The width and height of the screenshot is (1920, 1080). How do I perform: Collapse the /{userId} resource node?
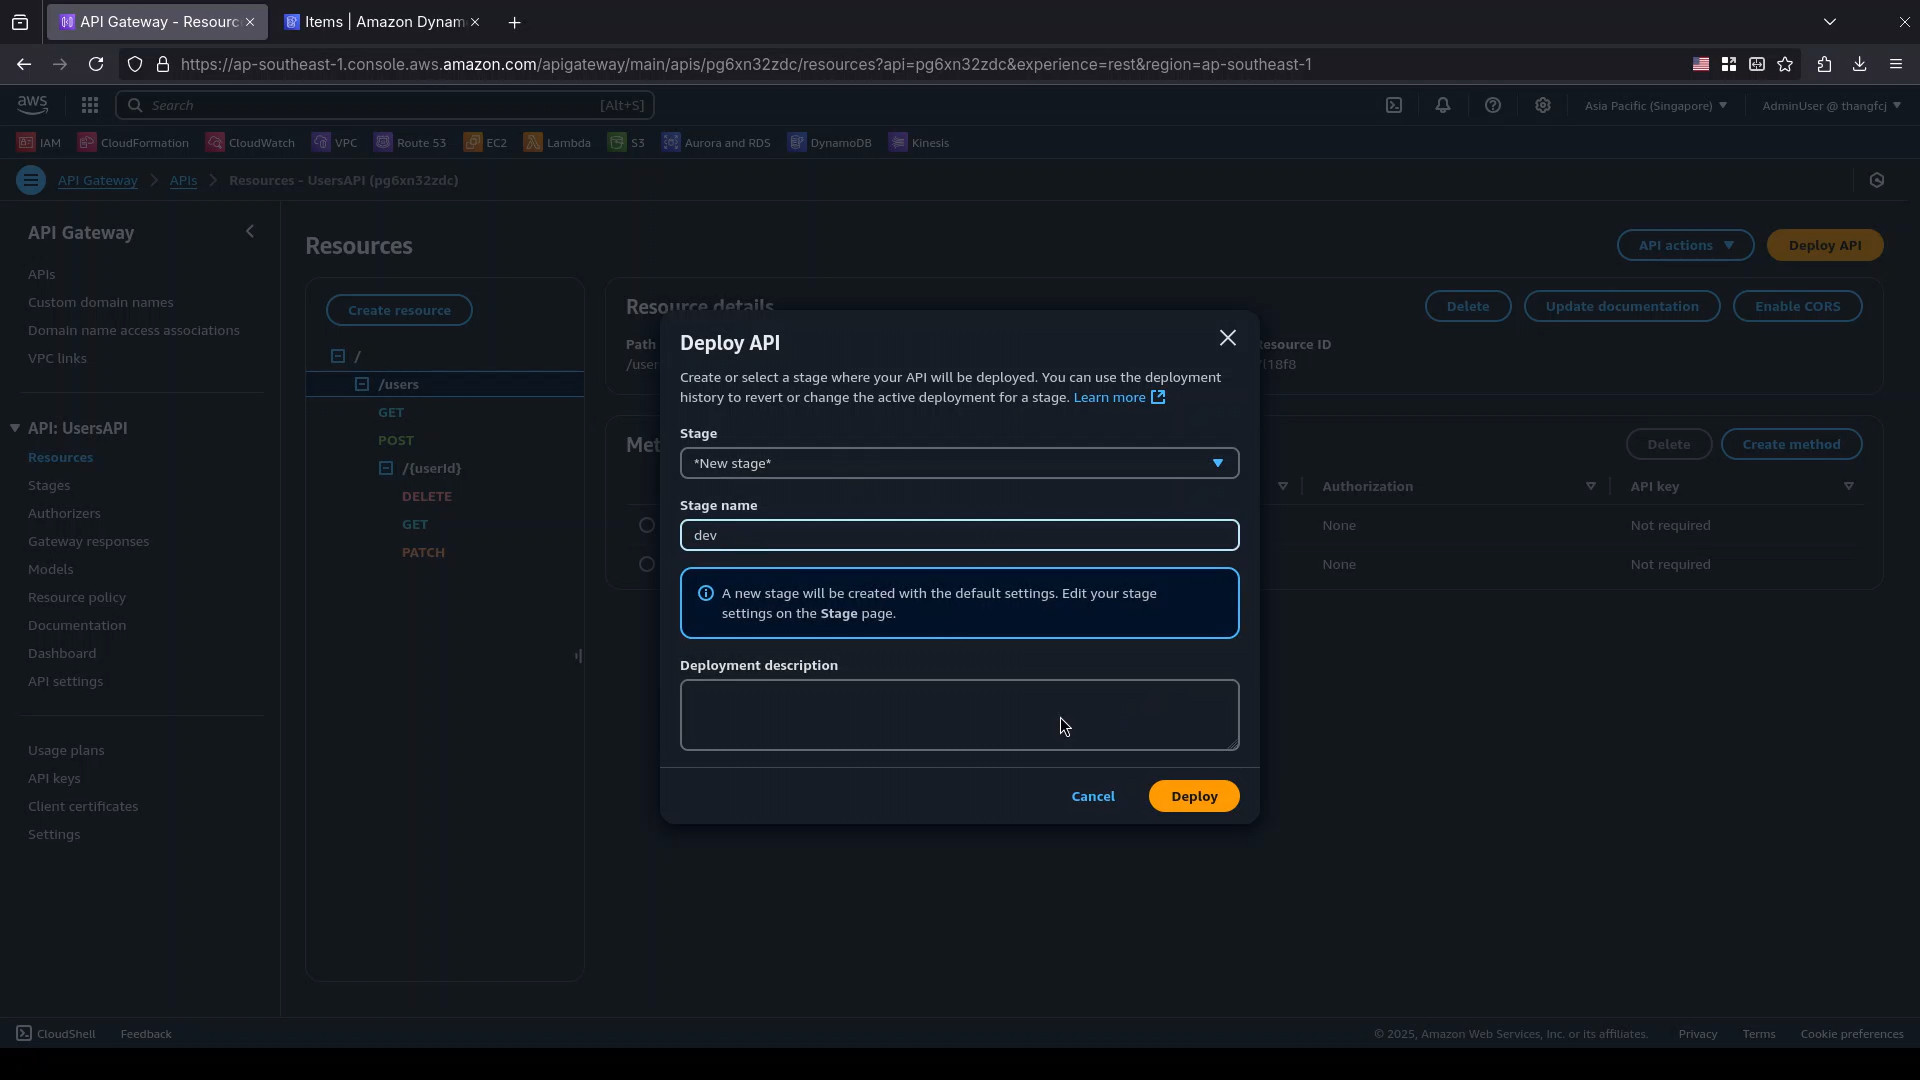tap(386, 468)
